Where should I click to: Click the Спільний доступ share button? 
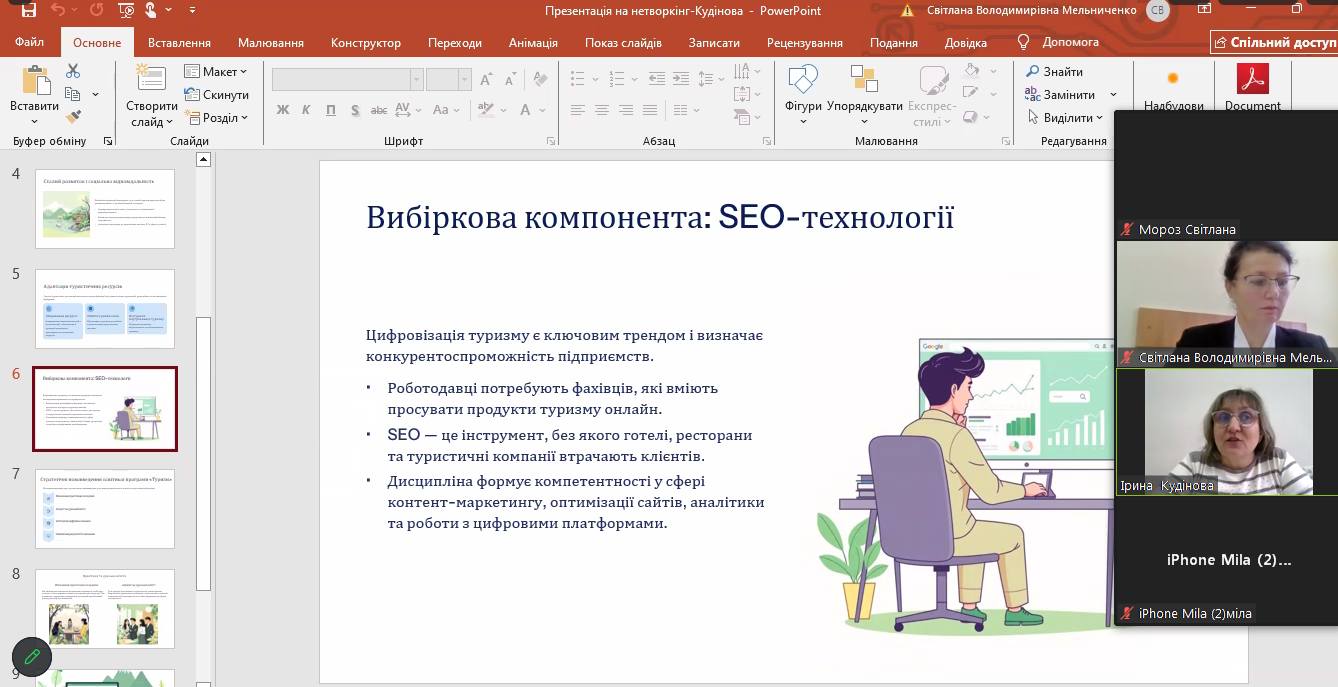click(x=1274, y=43)
